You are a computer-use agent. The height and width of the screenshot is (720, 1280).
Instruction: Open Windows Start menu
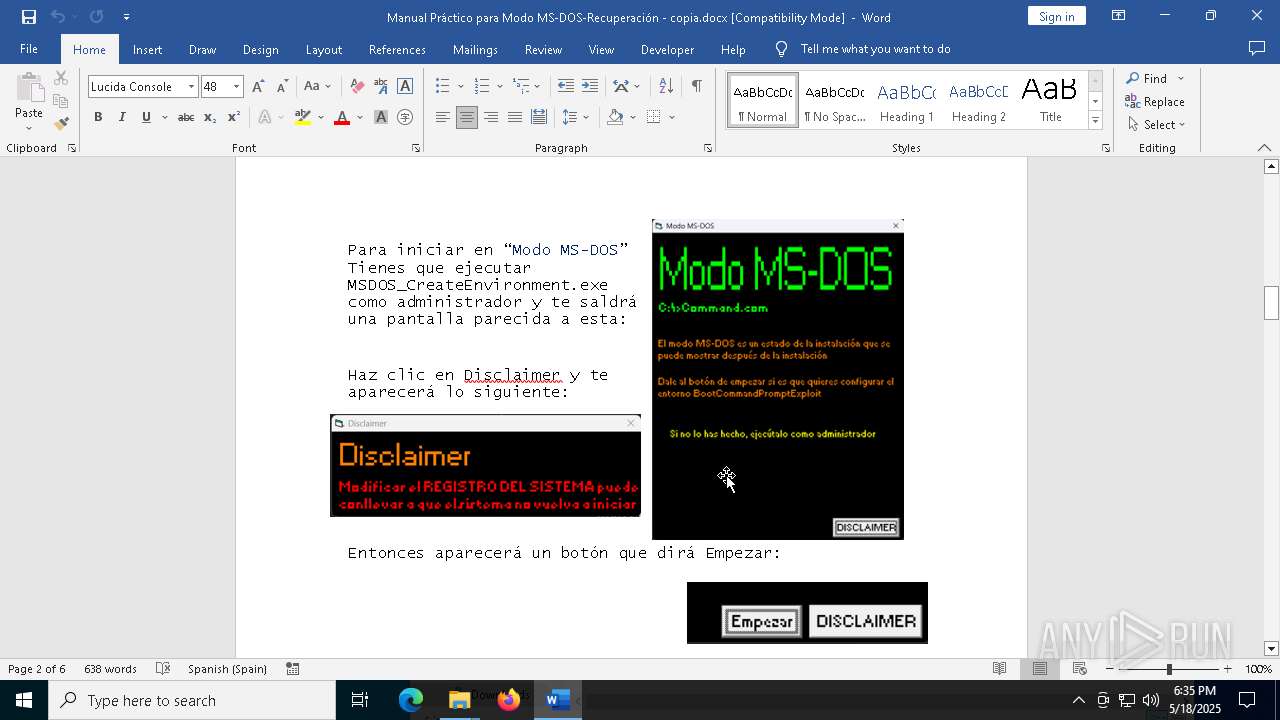(24, 700)
